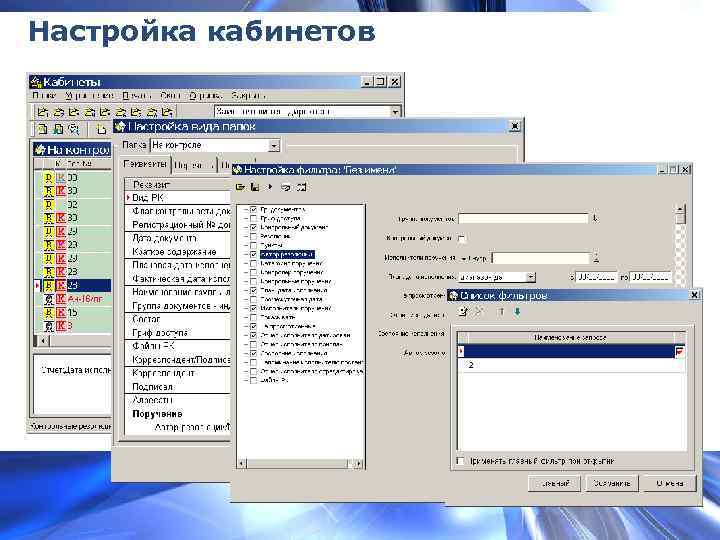Click the new document icon in Кабинеты toolbar

click(x=101, y=129)
